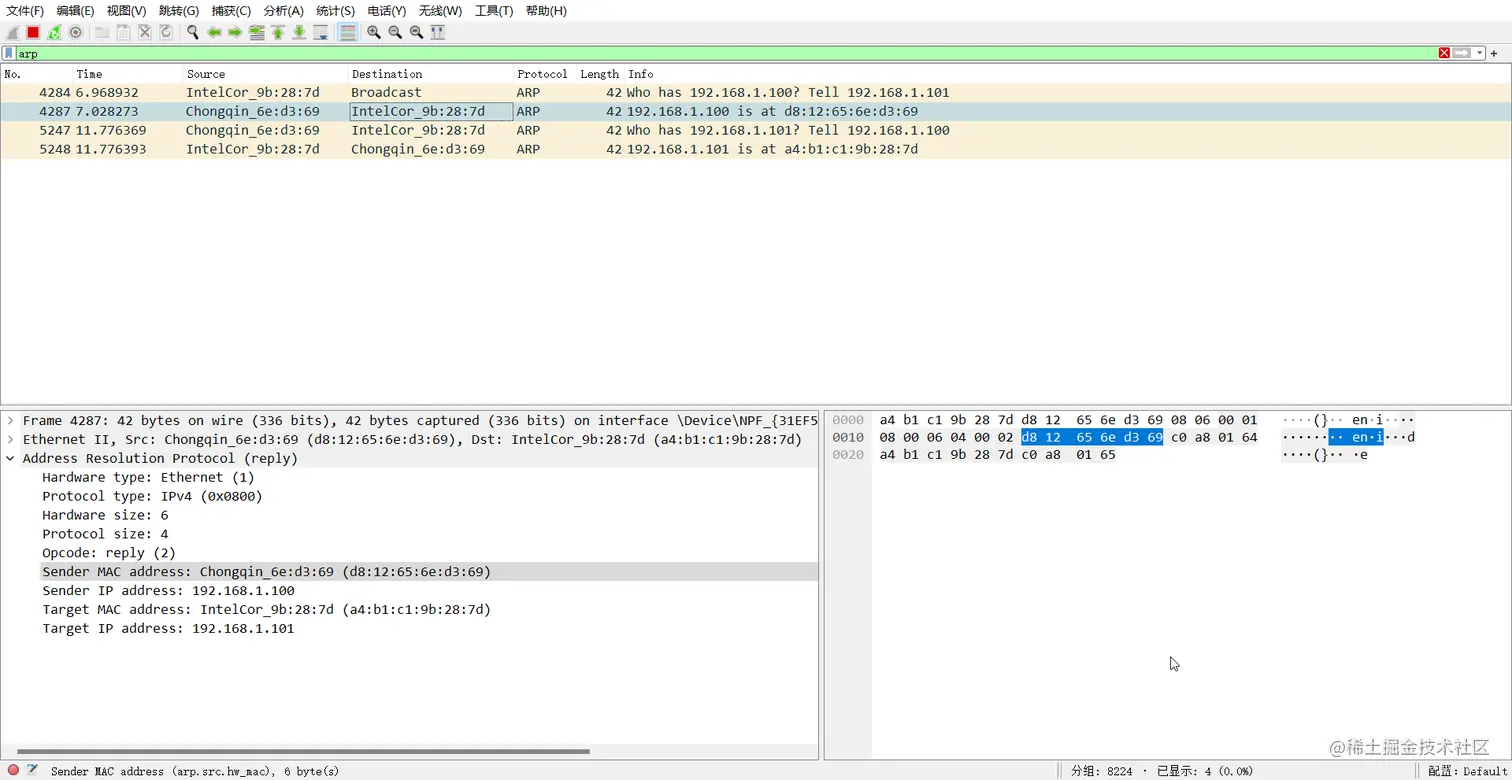Expand the Ethernet II tree node
Viewport: 1512px width, 780px height.
click(10, 440)
